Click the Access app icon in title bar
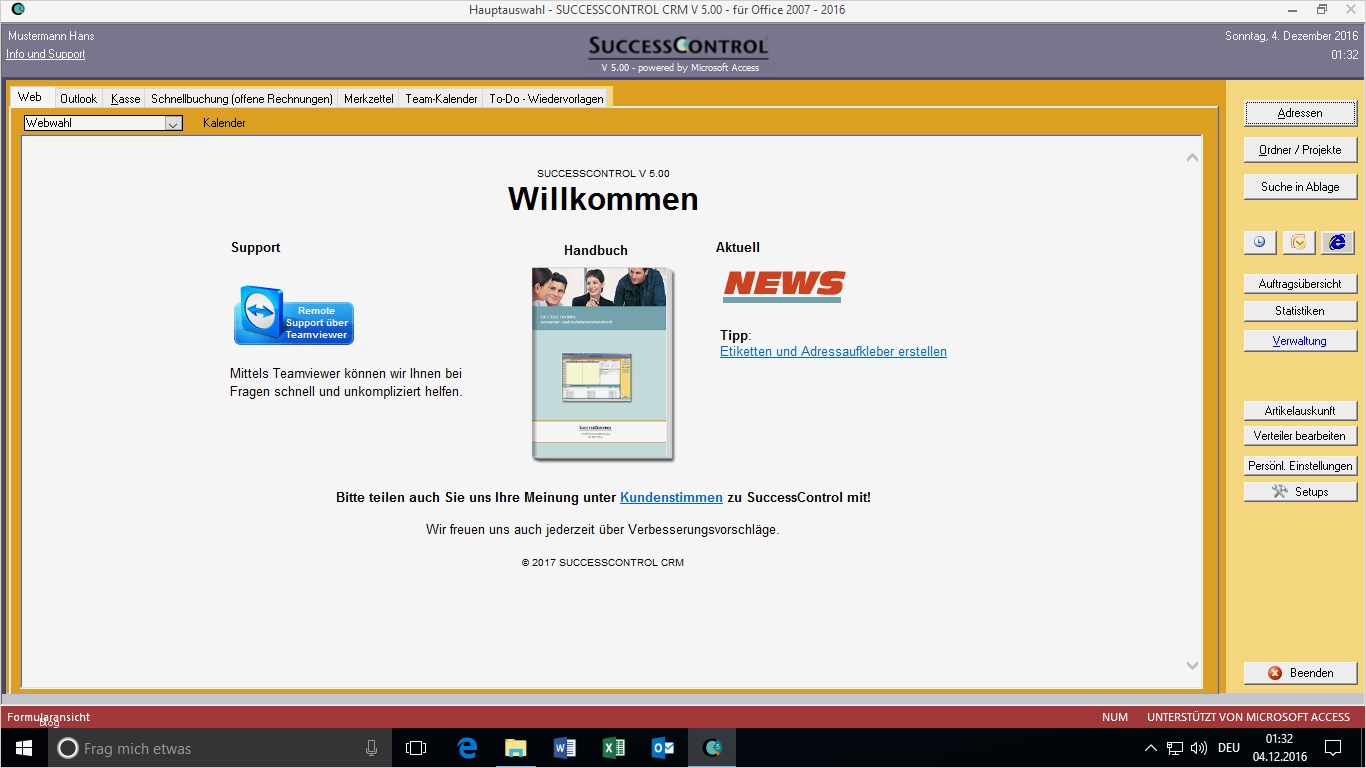 pos(17,9)
